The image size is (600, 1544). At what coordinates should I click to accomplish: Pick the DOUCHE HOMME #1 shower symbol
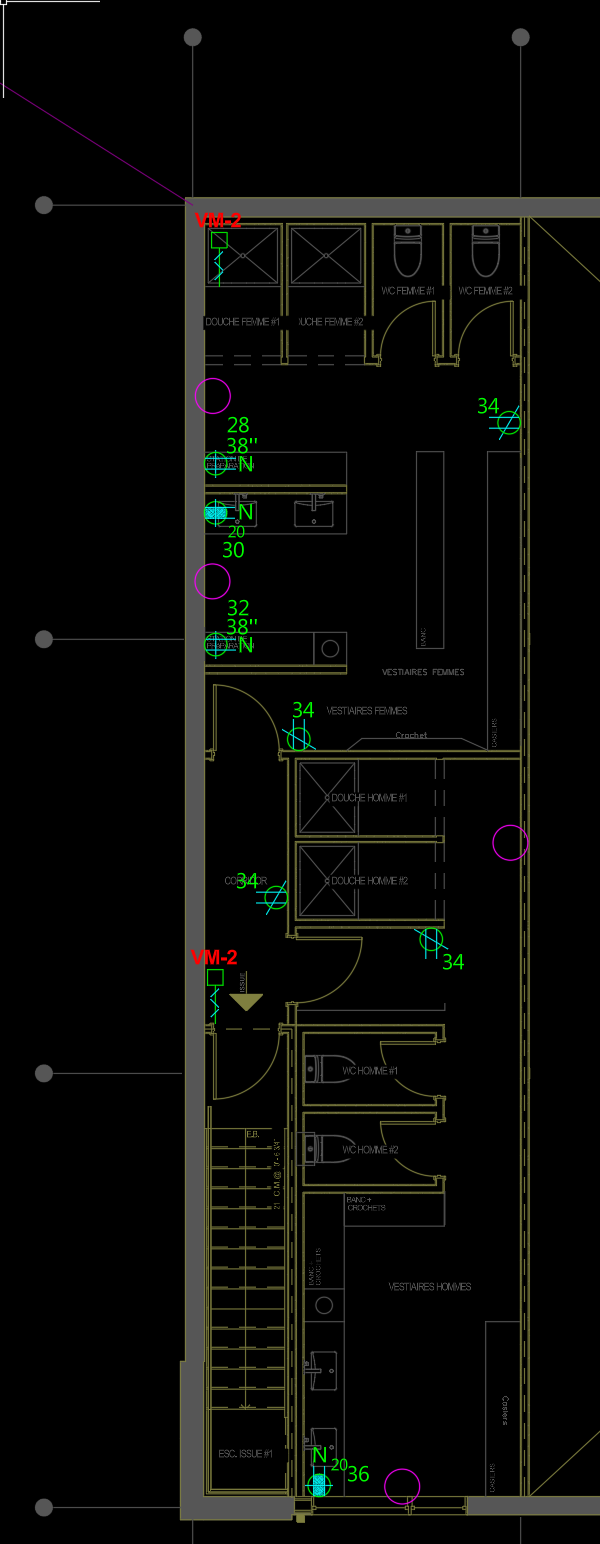click(327, 798)
